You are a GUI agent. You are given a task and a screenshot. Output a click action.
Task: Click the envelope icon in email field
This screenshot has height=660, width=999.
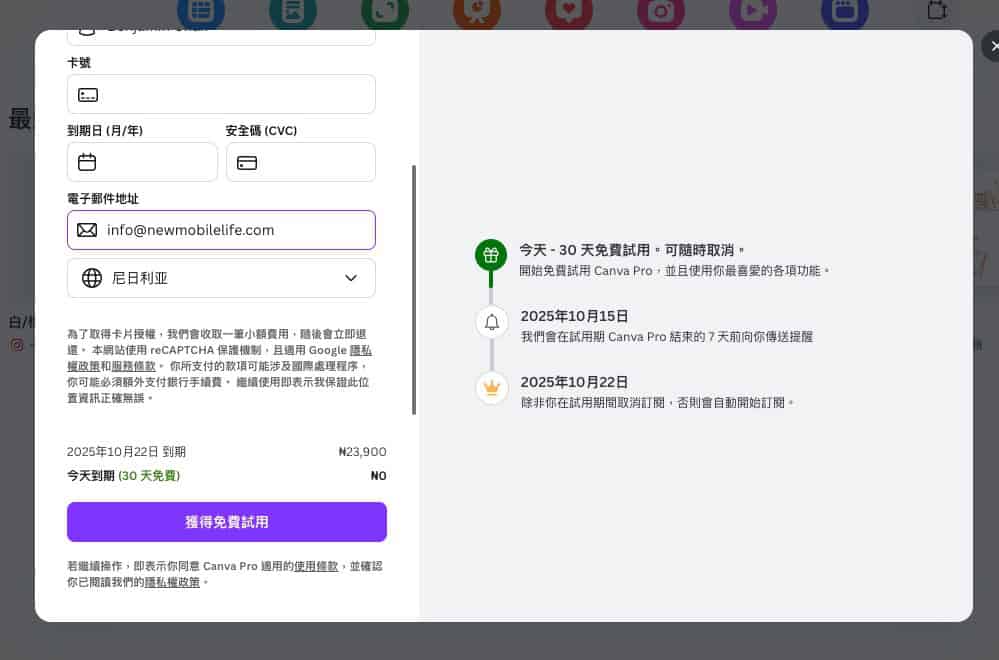pos(87,230)
